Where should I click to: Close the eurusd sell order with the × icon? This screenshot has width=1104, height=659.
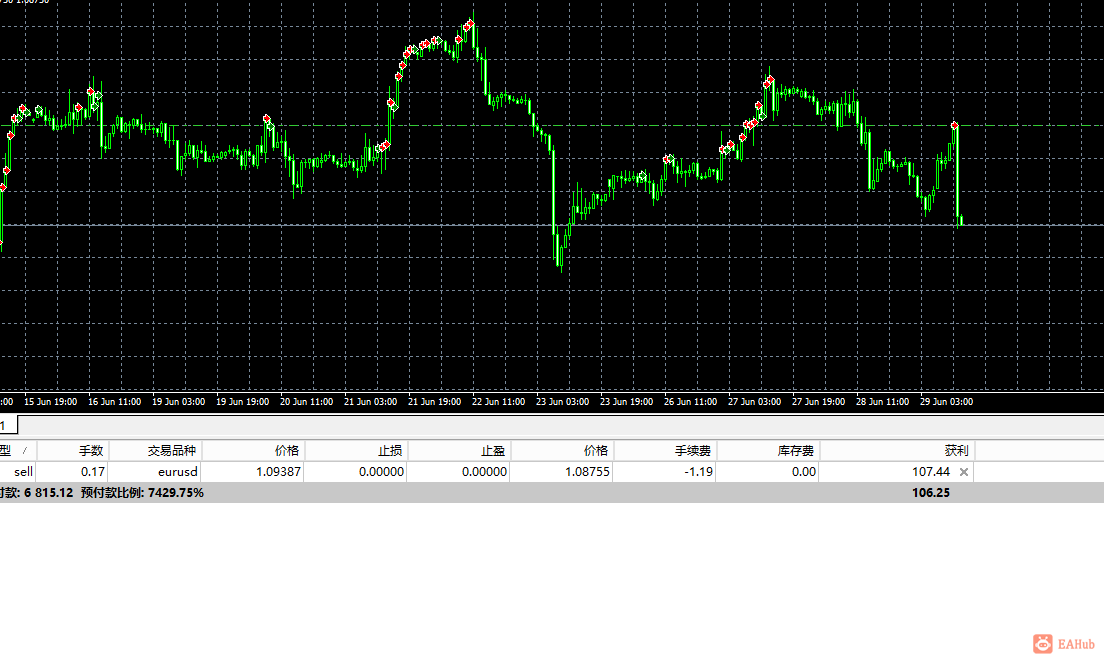pos(963,472)
